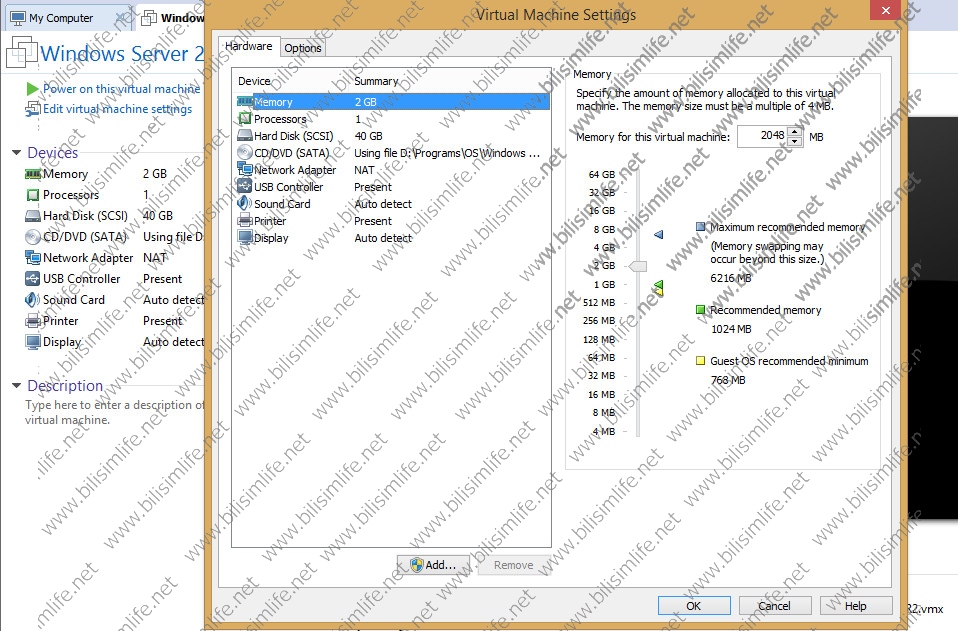The image size is (958, 631).
Task: Decrease memory with the spinner down arrow
Action: point(794,142)
